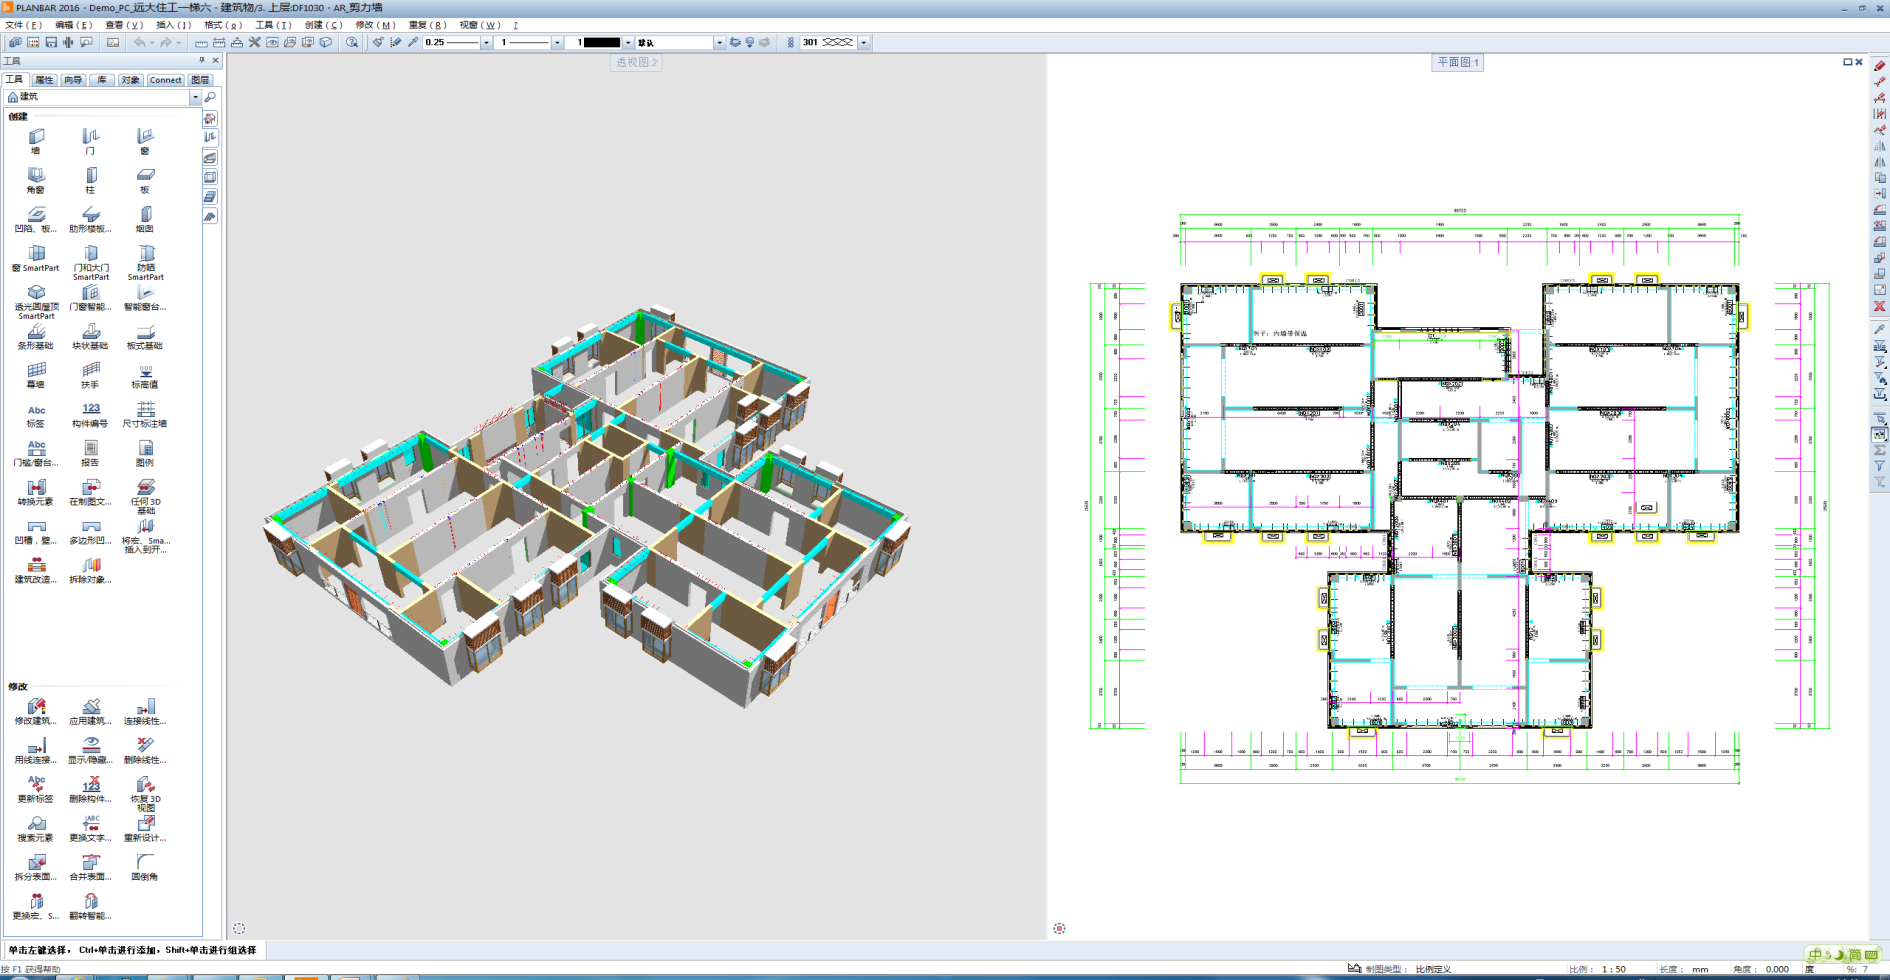Select the 转换元素 convert elements tool

[36, 493]
